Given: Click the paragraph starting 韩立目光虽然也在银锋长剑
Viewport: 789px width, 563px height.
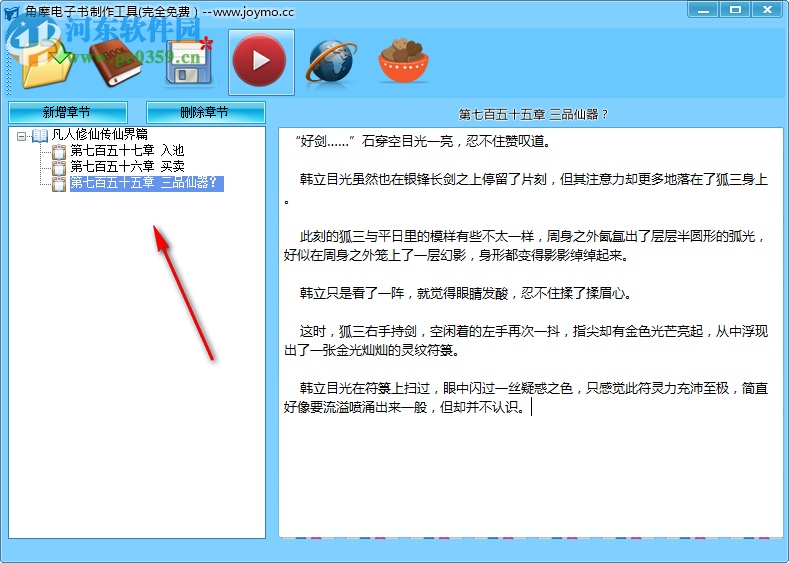Looking at the screenshot, I should pos(525,189).
